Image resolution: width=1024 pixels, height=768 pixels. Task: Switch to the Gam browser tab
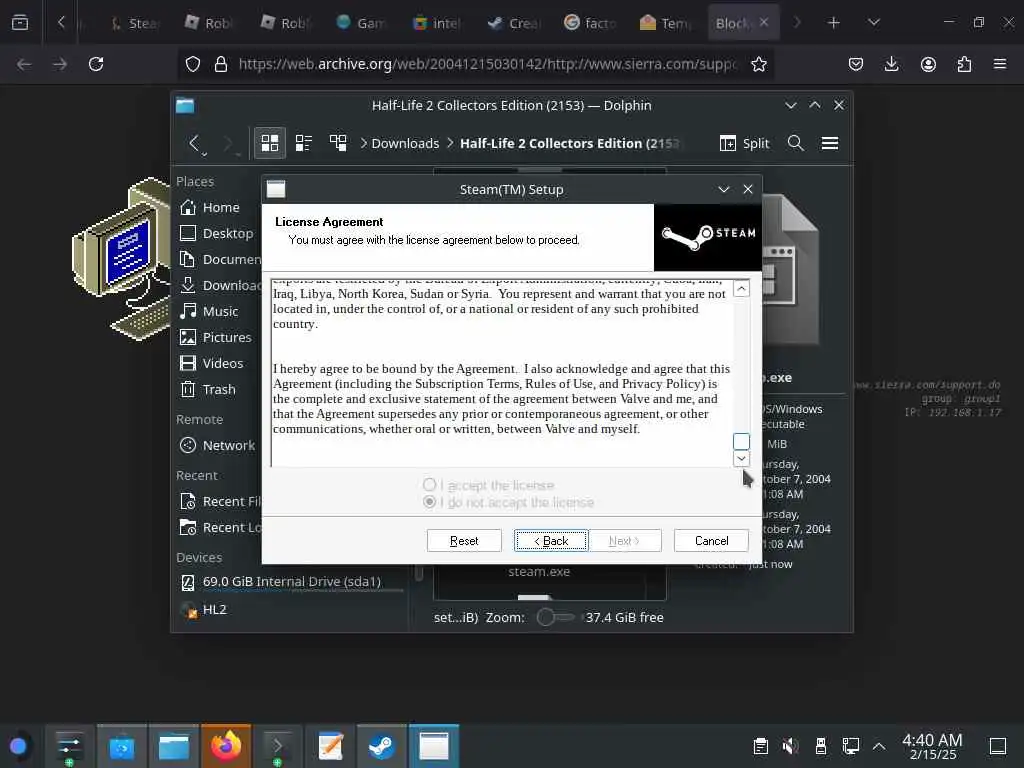click(x=362, y=23)
